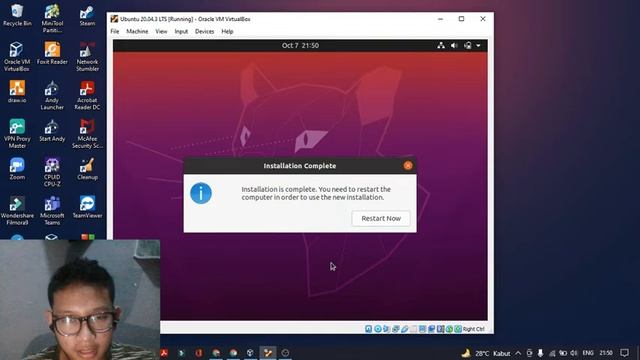Click the keyboard capture icon beside Right Ctrl

pyautogui.click(x=458, y=329)
